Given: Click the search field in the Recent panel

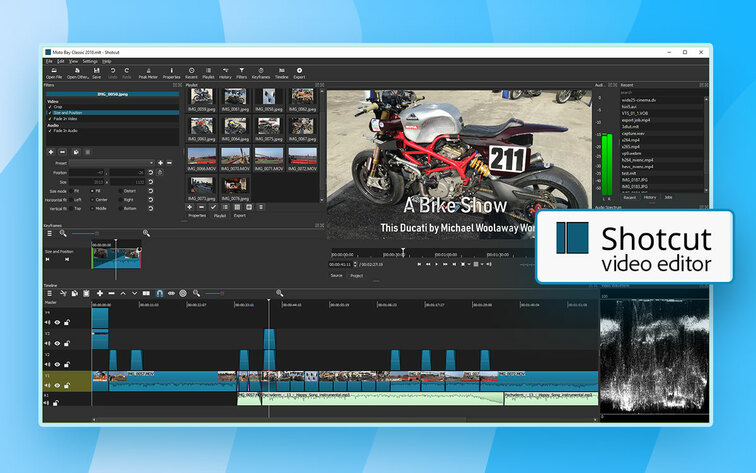Looking at the screenshot, I should click(x=662, y=93).
